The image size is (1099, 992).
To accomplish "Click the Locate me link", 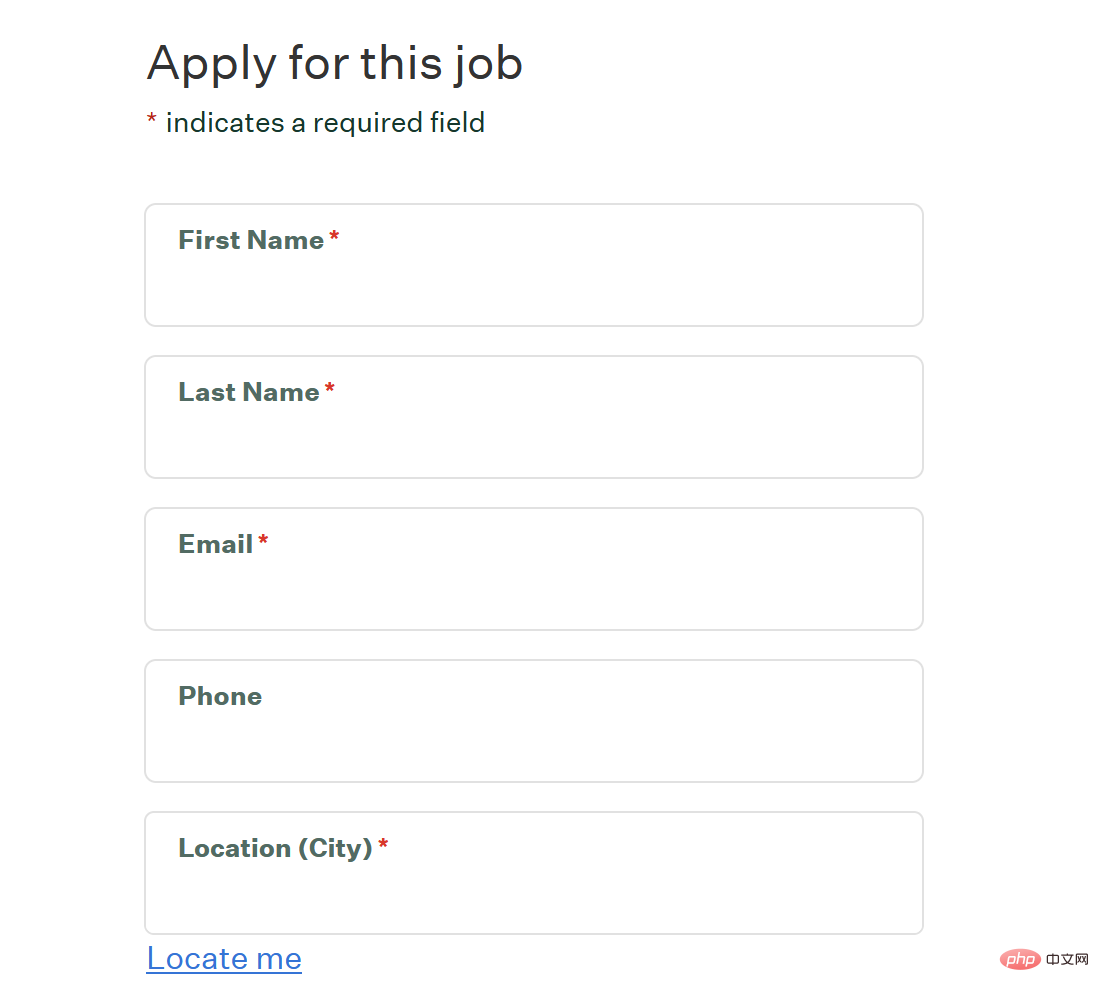I will pos(224,959).
